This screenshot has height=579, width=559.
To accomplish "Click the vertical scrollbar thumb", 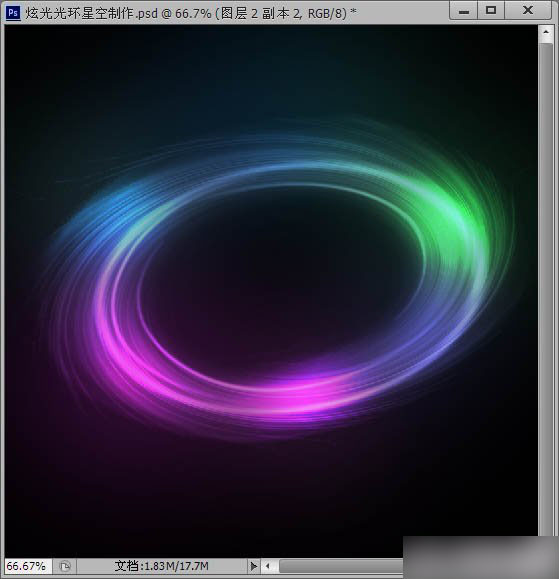I will 546,290.
